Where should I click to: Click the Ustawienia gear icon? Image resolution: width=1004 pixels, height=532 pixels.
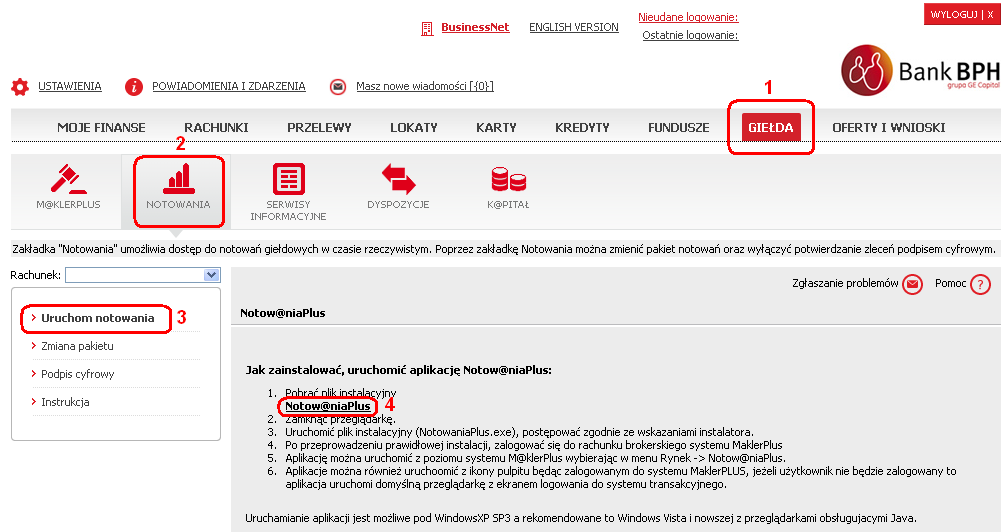20,87
